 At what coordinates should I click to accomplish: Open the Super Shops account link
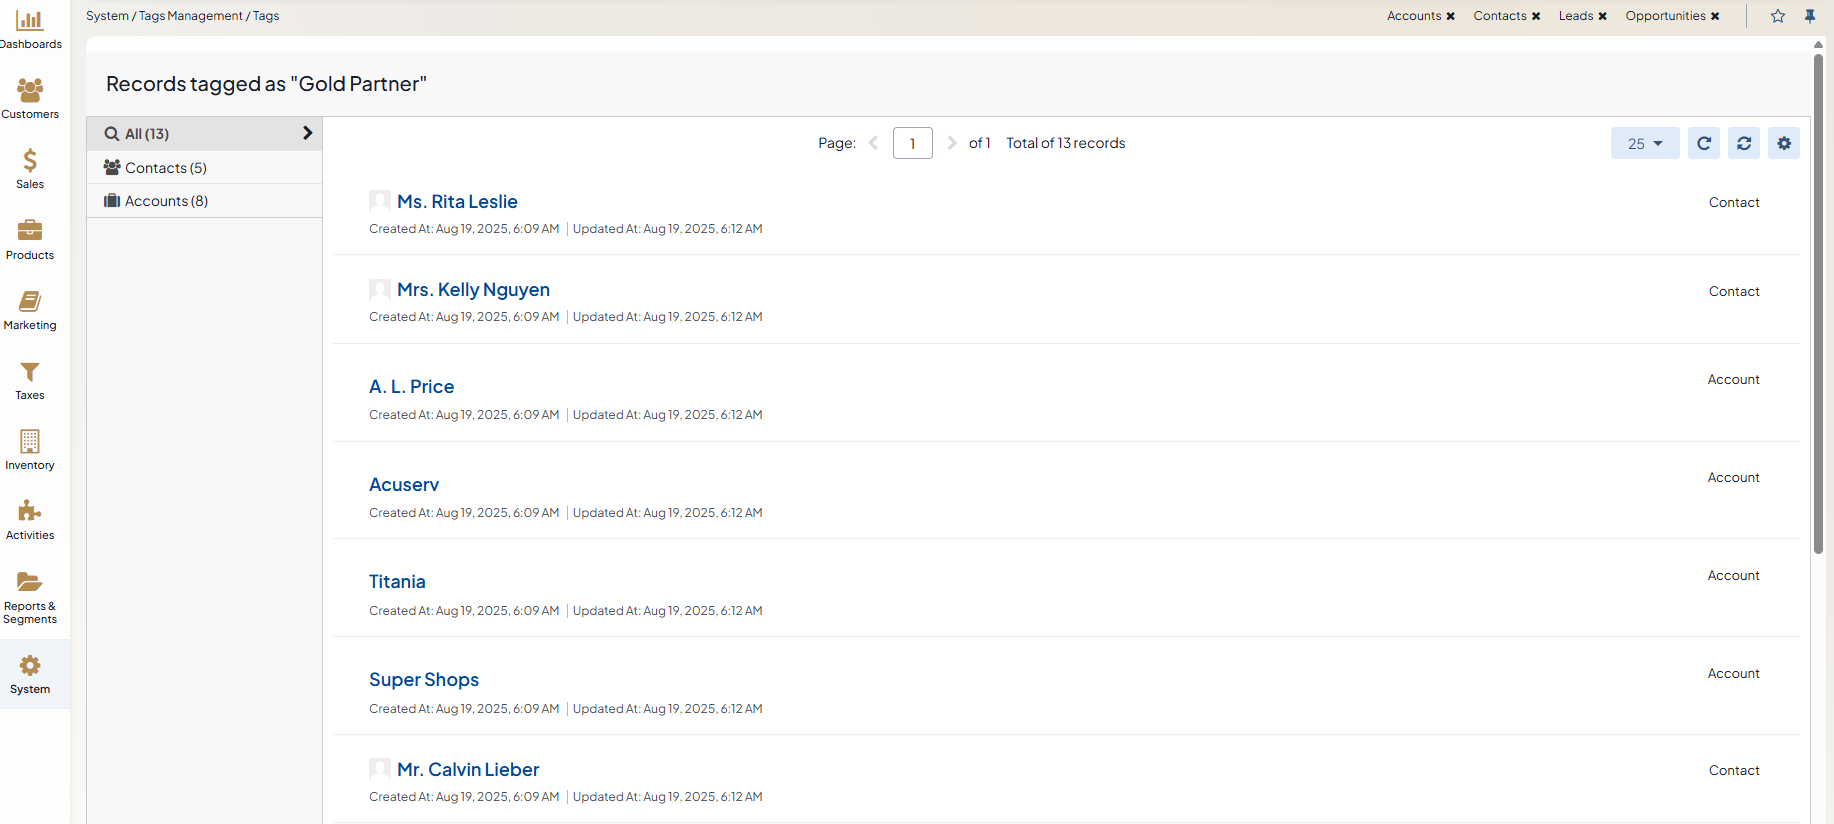pyautogui.click(x=424, y=680)
